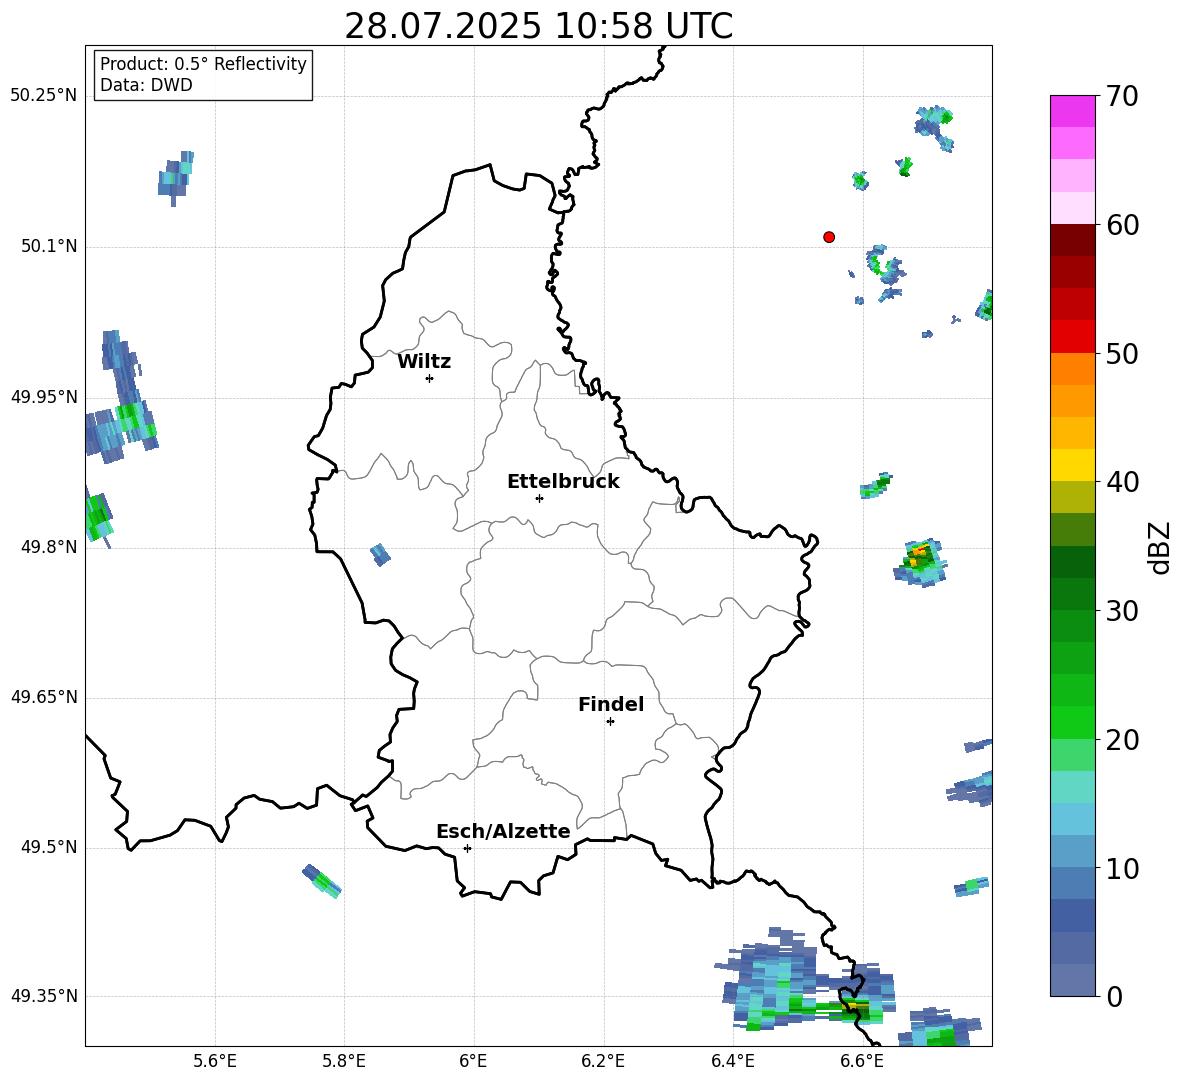Click the 10 tick on colorbar
1184x1081 pixels.
1122,868
